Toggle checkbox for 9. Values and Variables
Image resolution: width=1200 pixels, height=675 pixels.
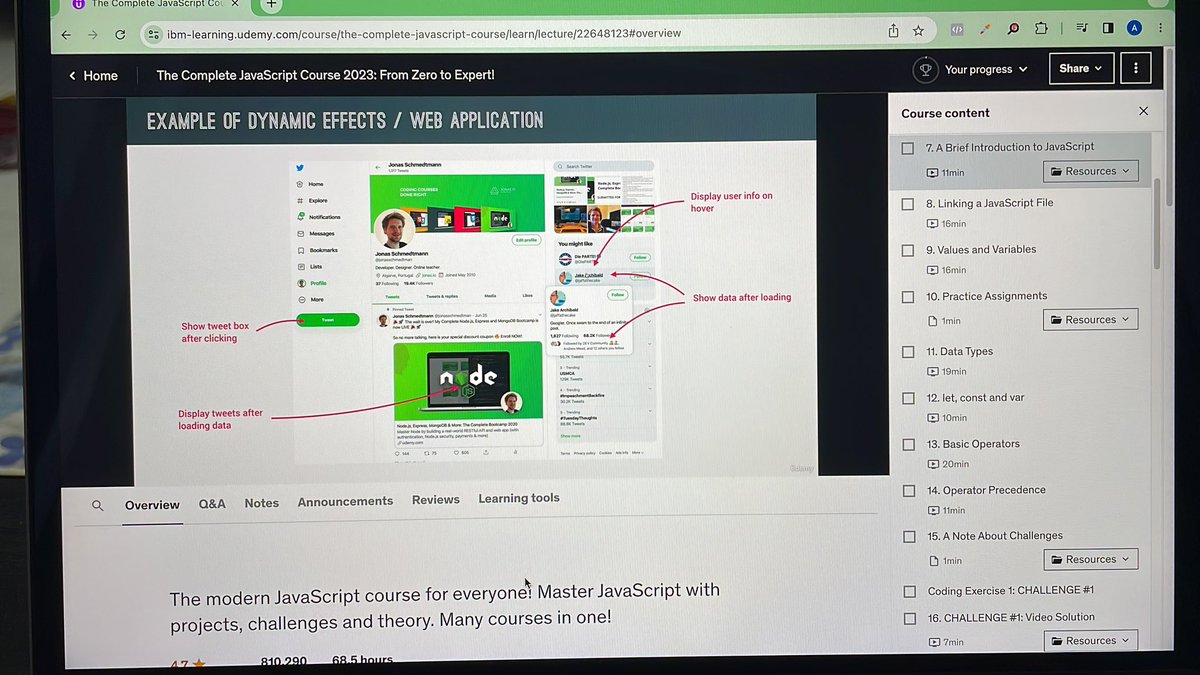(908, 251)
